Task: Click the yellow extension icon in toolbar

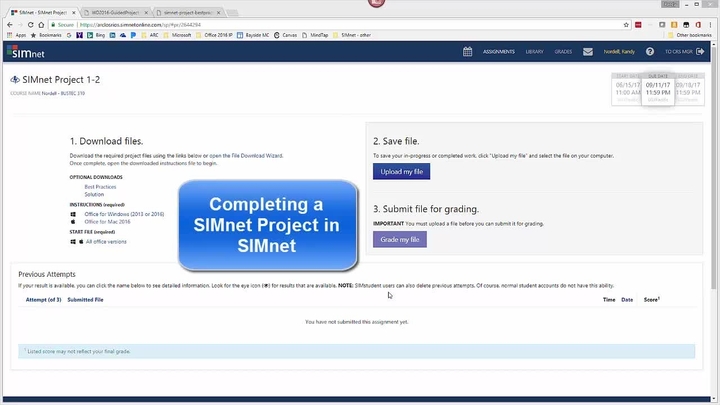Action: (x=674, y=25)
